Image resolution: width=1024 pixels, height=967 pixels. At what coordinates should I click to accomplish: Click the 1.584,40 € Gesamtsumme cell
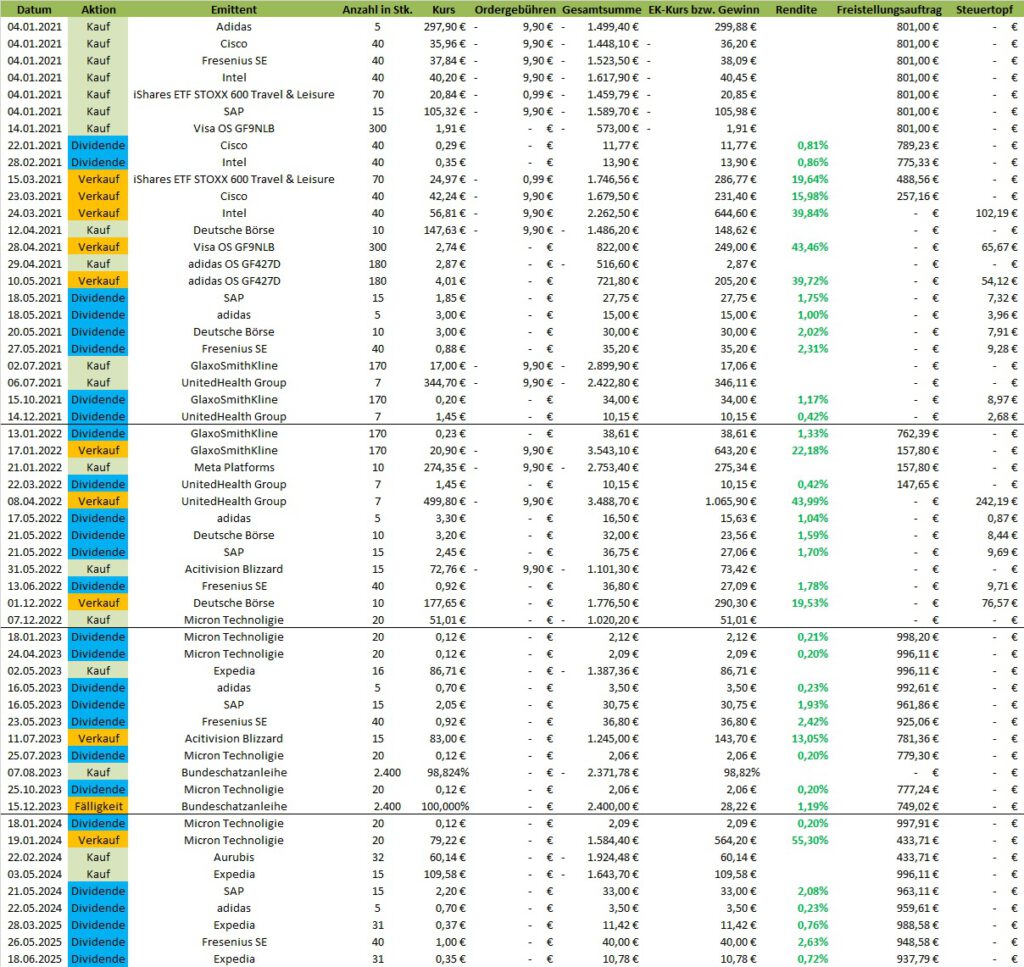(613, 842)
